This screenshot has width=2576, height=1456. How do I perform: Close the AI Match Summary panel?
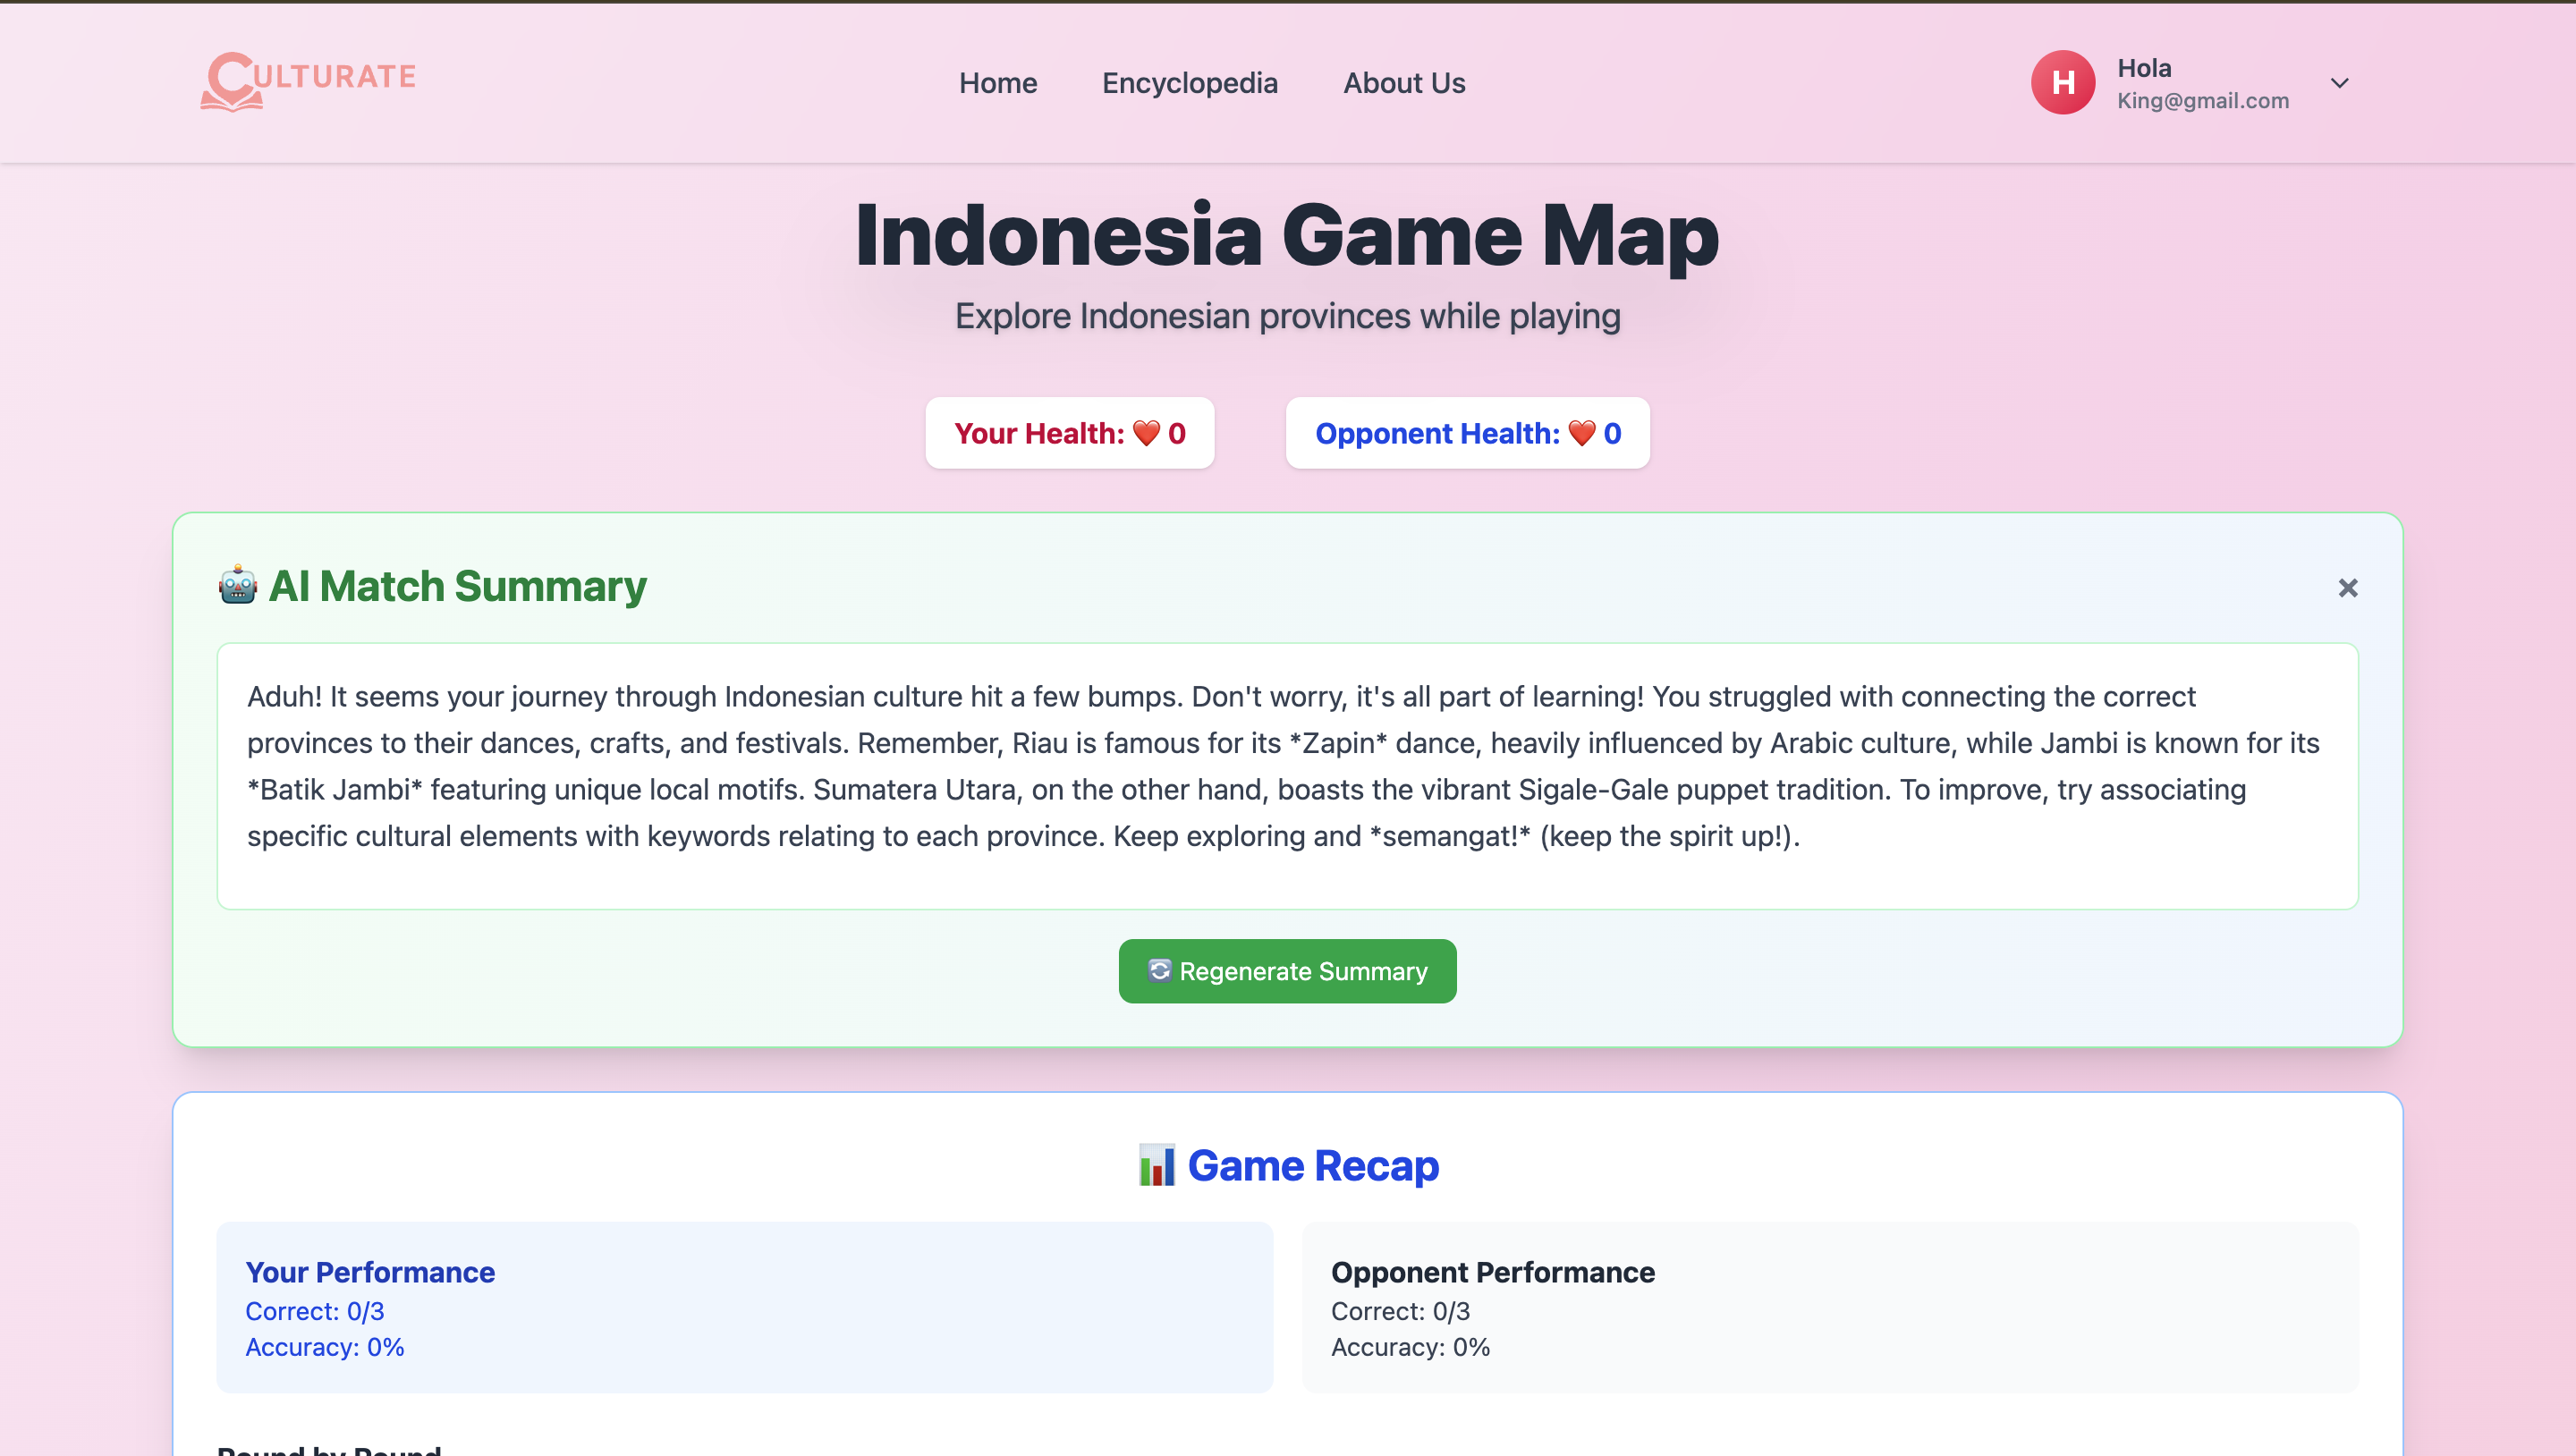pos(2347,588)
